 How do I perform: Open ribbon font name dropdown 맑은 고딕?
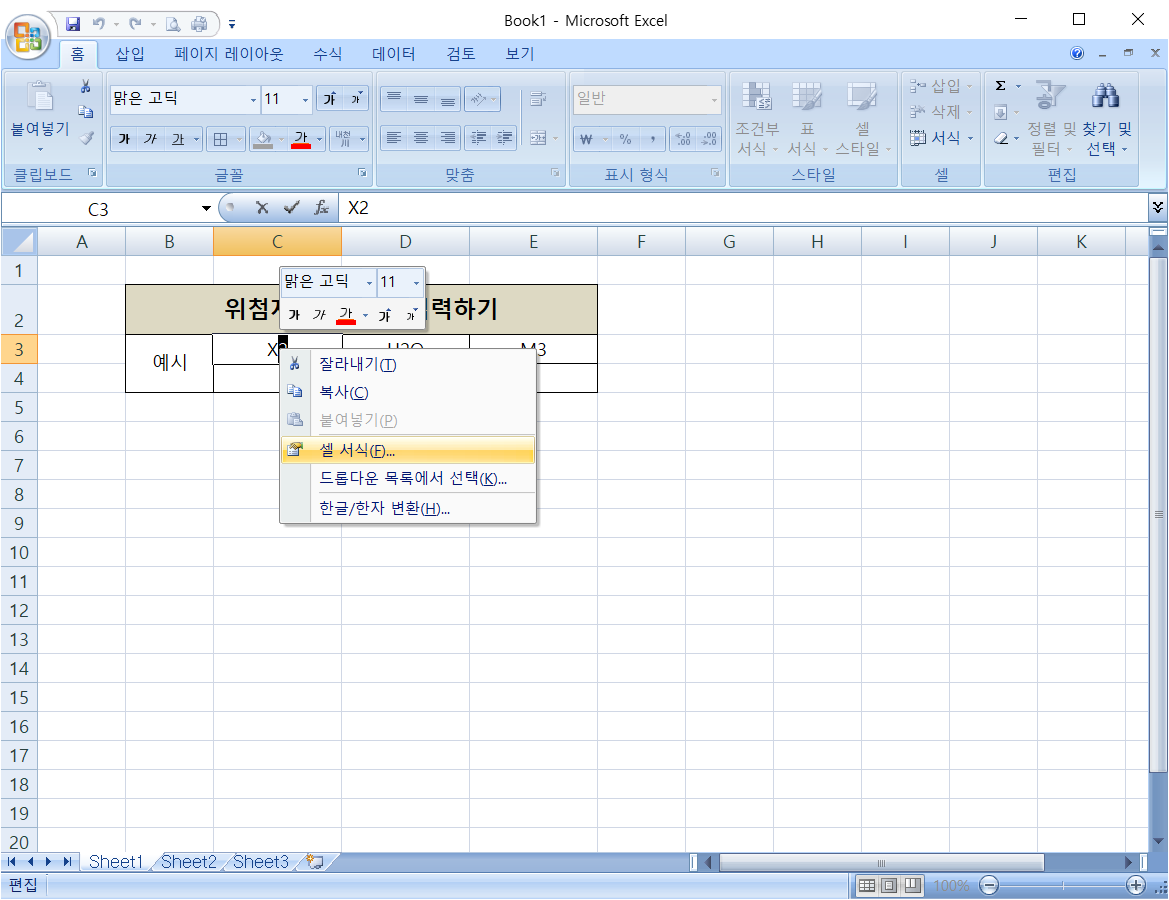(x=253, y=99)
